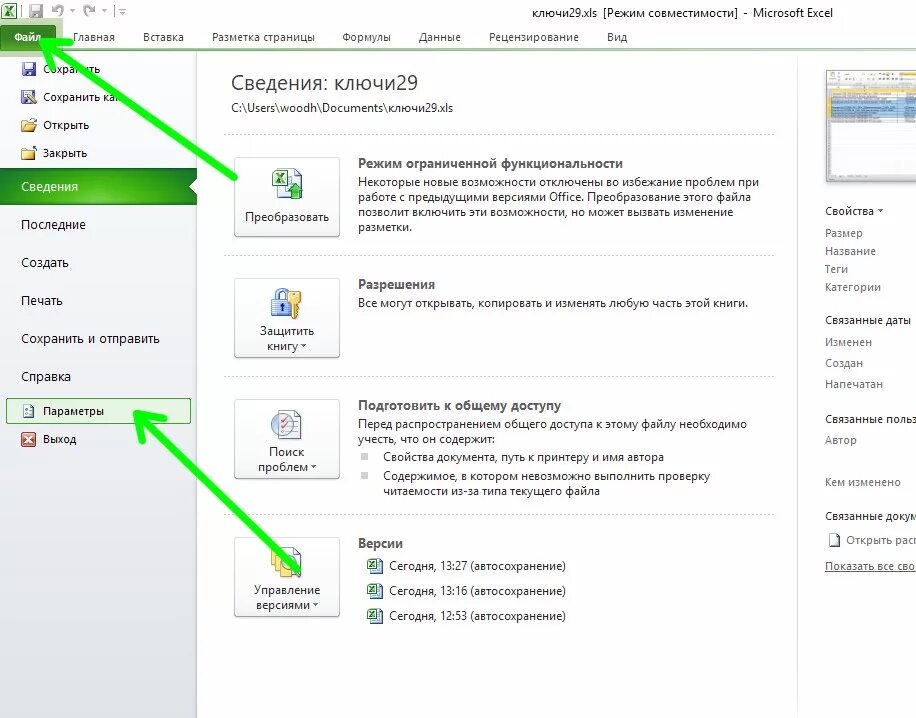Switch to the Вставка ribbon tab
Image resolution: width=916 pixels, height=718 pixels.
pyautogui.click(x=163, y=37)
